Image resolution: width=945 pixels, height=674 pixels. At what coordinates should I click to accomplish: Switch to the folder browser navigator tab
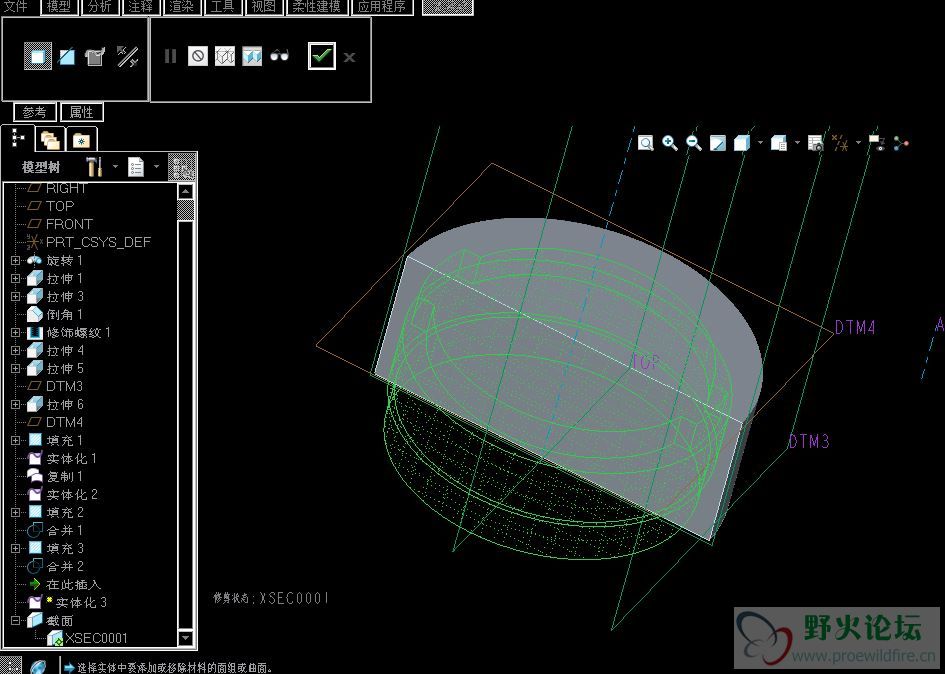(x=50, y=140)
